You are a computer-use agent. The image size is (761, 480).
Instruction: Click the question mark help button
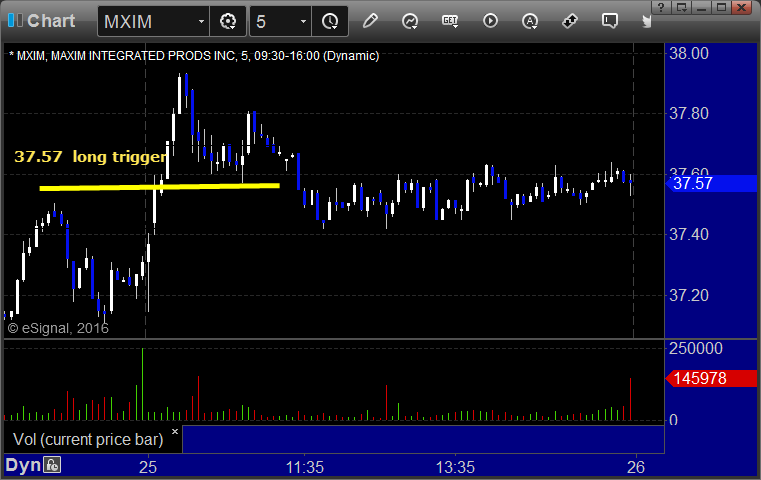coord(661,7)
